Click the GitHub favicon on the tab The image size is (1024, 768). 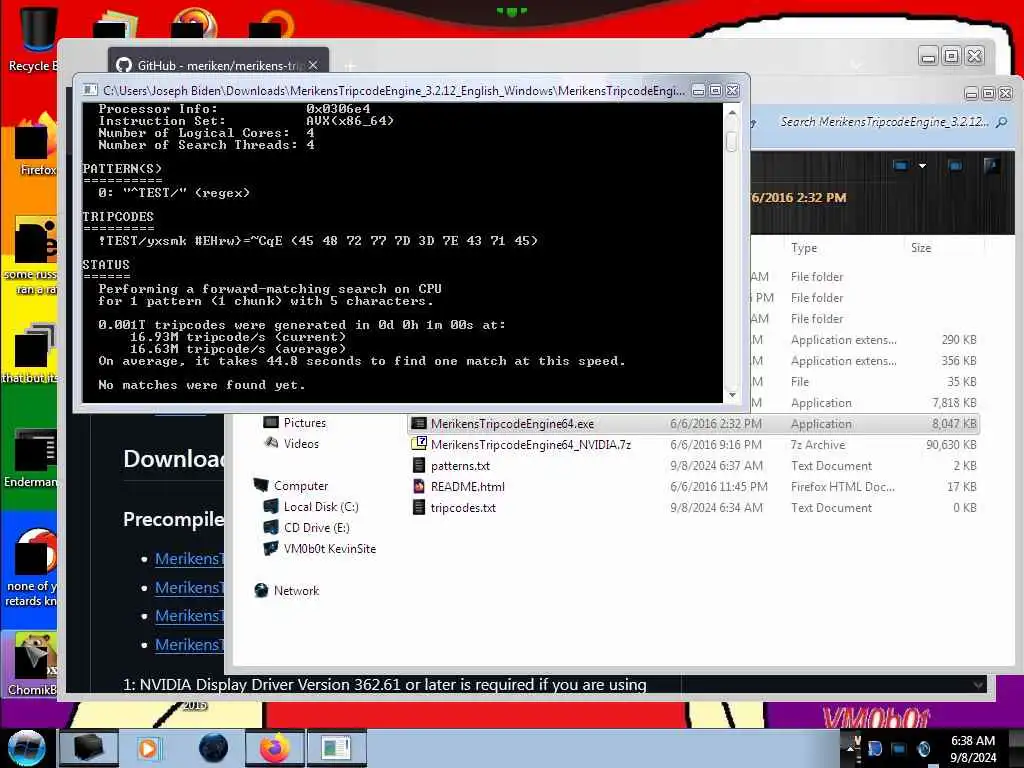click(x=123, y=65)
